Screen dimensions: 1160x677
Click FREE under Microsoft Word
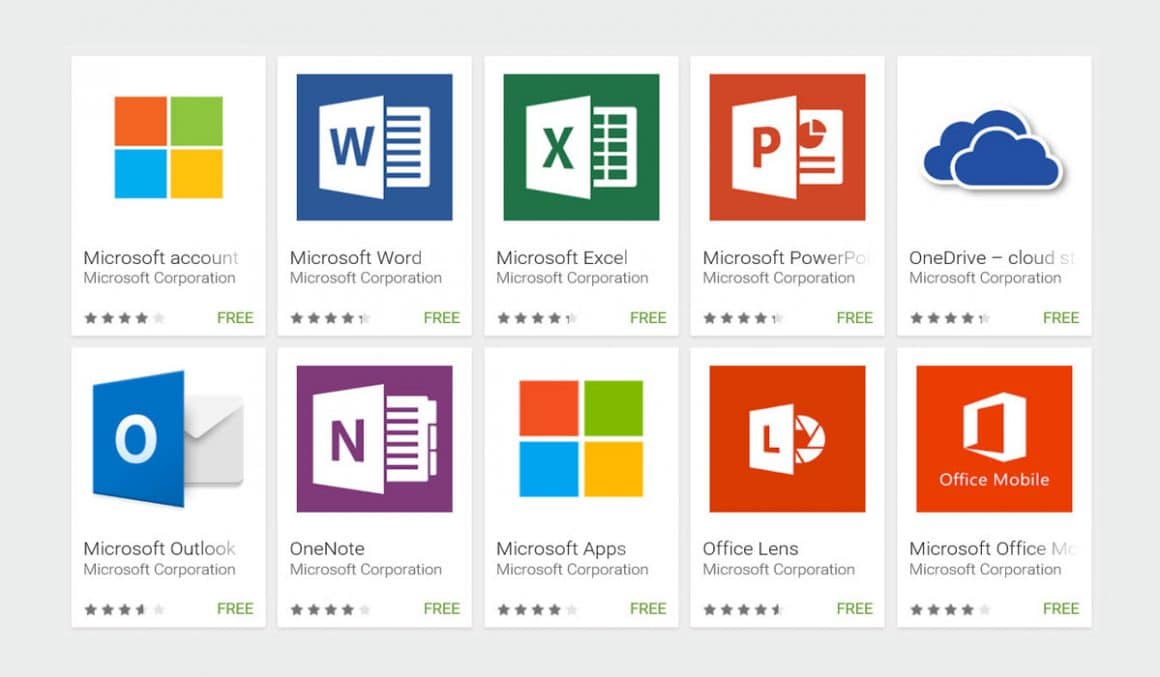click(x=441, y=318)
